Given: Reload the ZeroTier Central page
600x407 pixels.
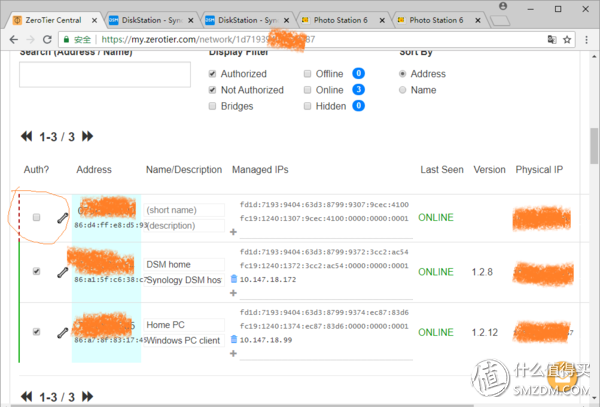Looking at the screenshot, I should 47,39.
